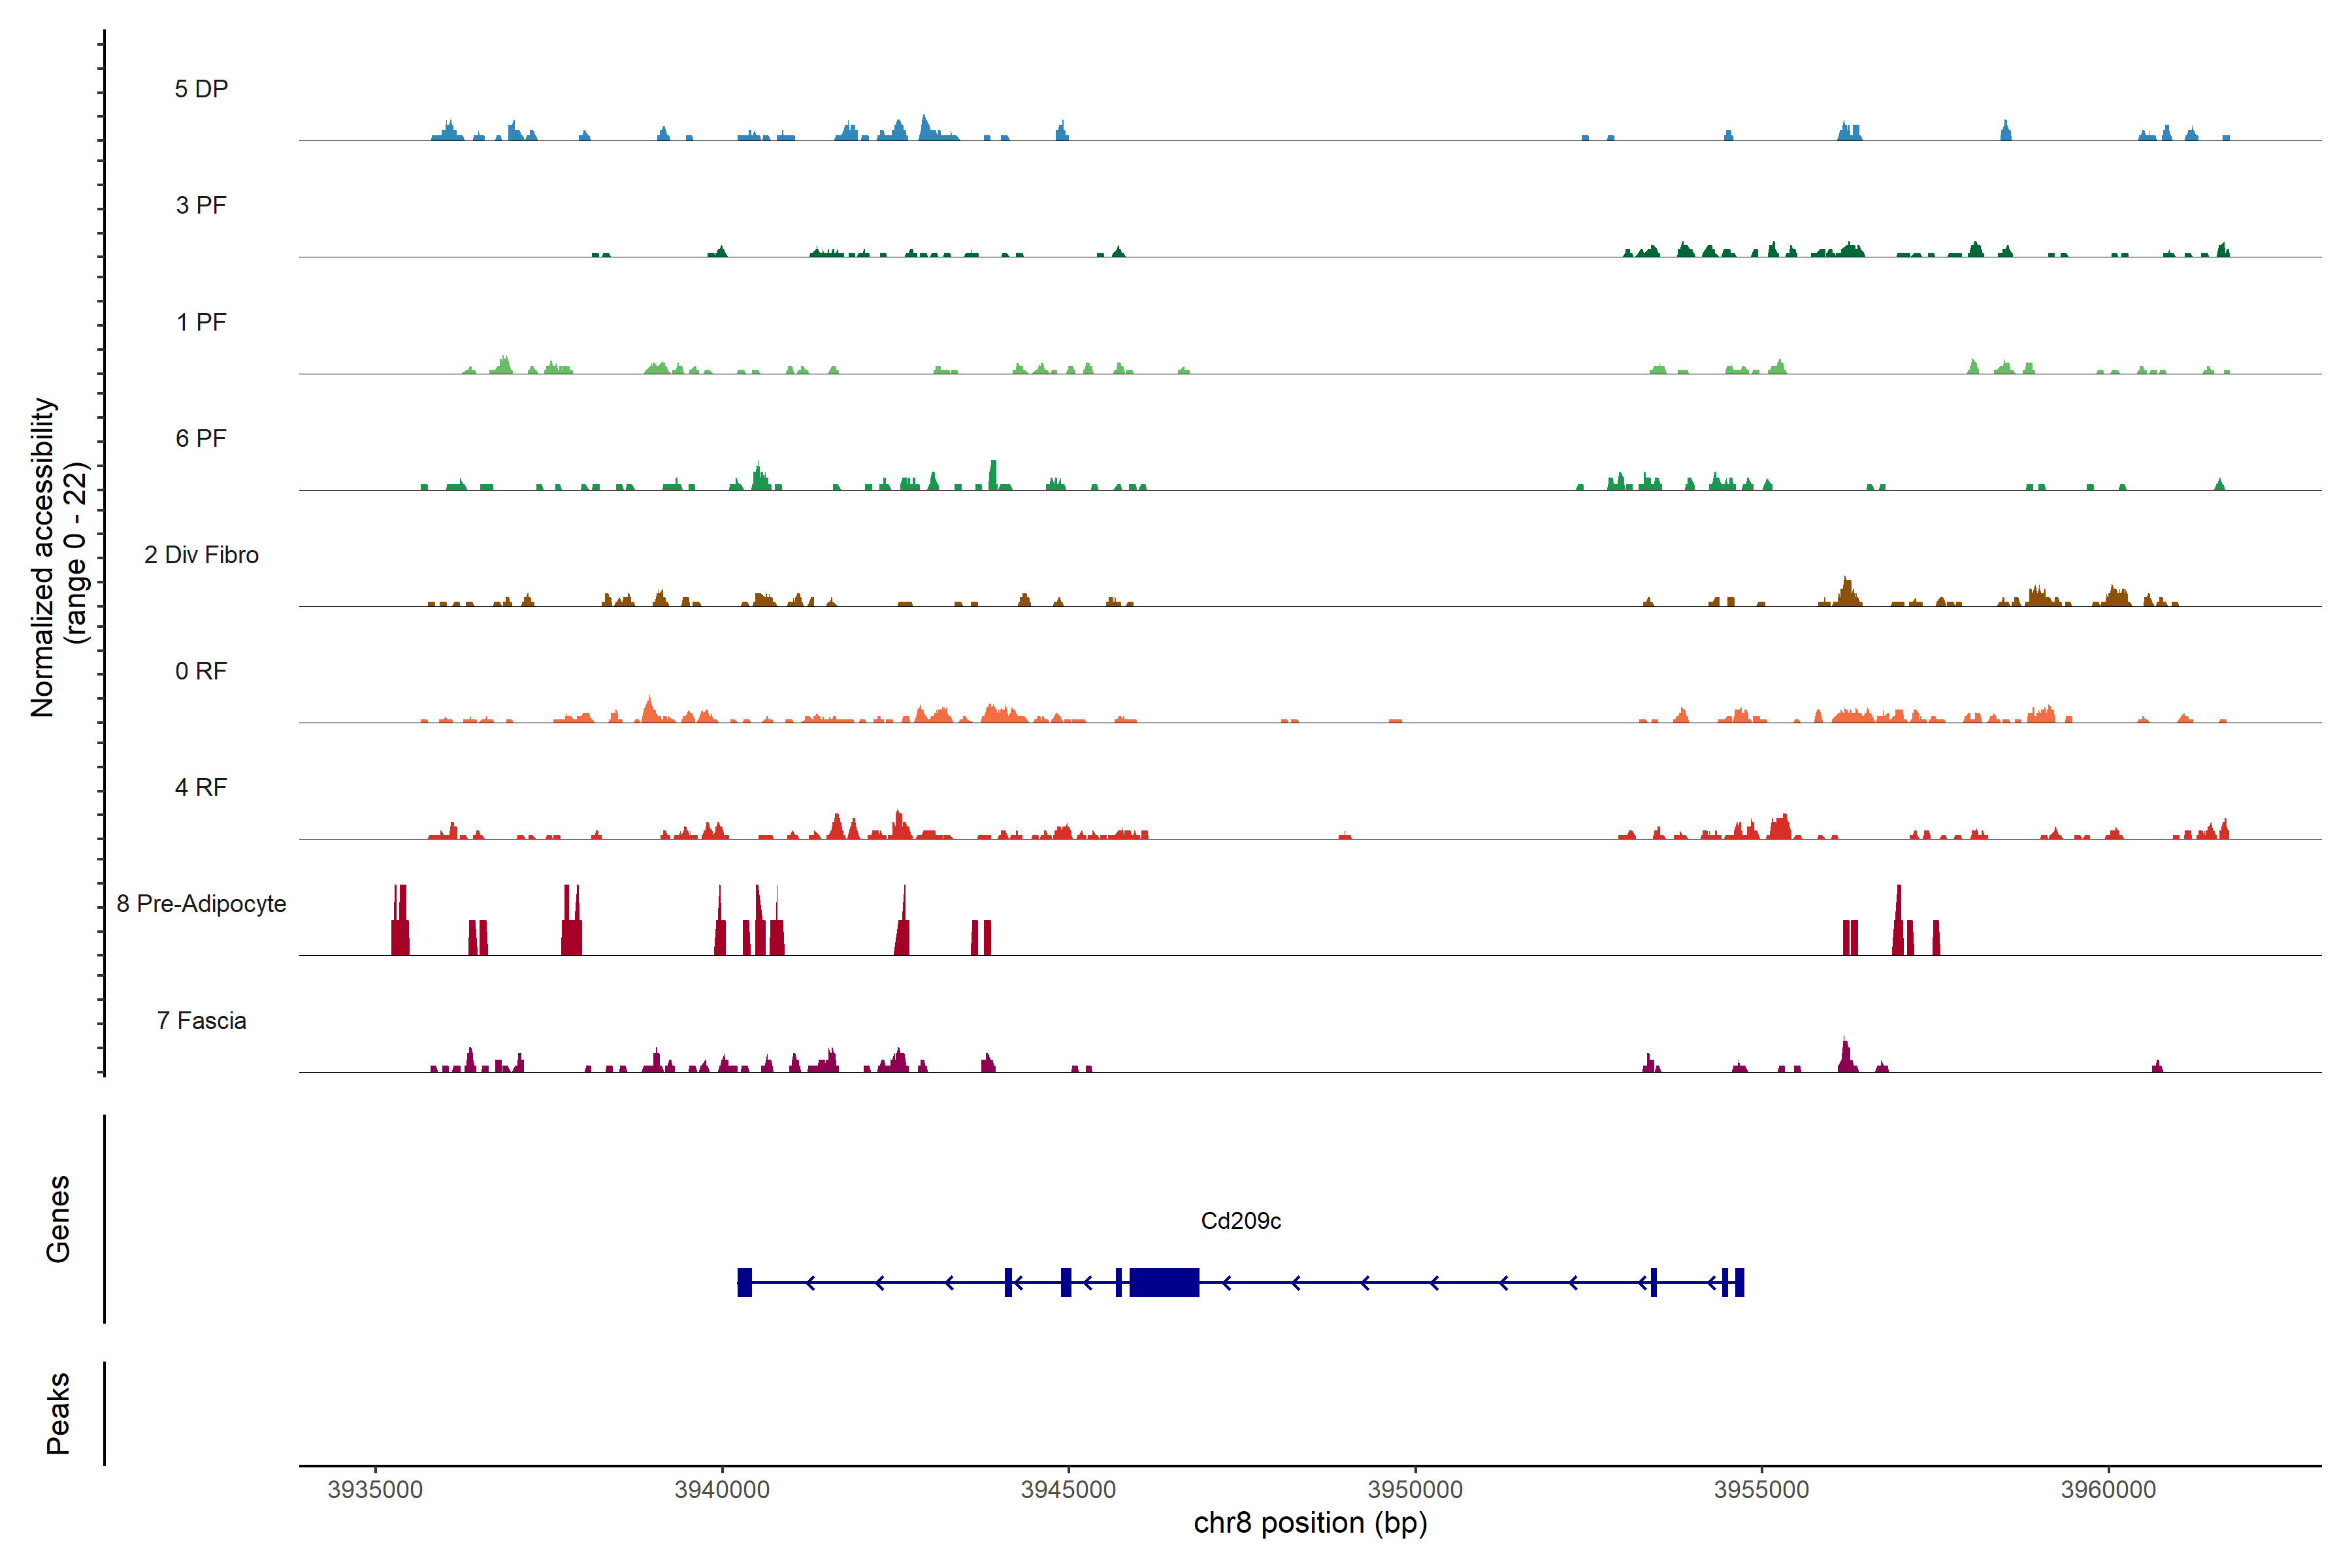
Task: Click the 3950000 axis tick label
Action: [x=1415, y=1489]
